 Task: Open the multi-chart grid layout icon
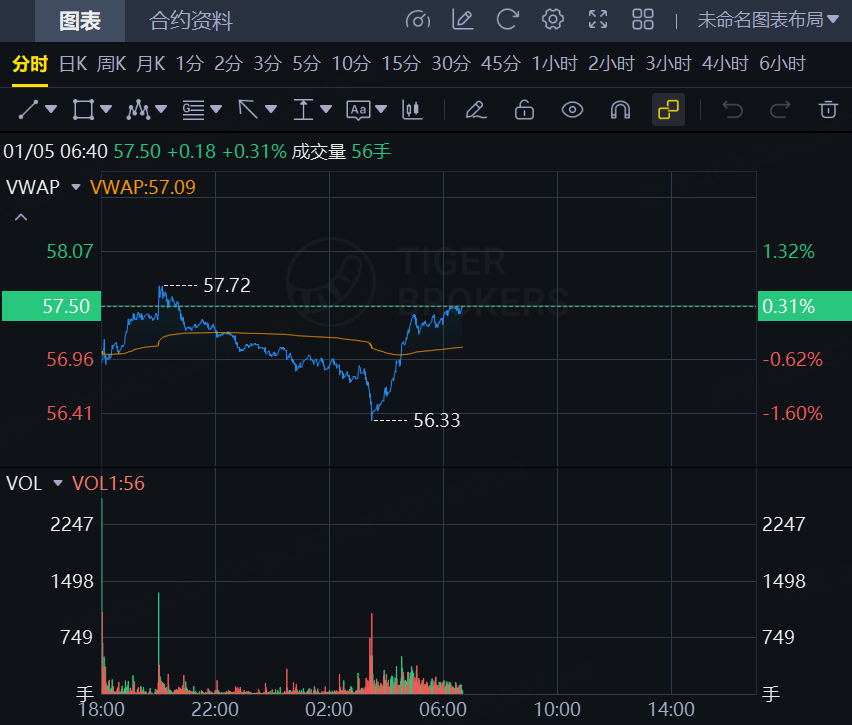point(643,19)
